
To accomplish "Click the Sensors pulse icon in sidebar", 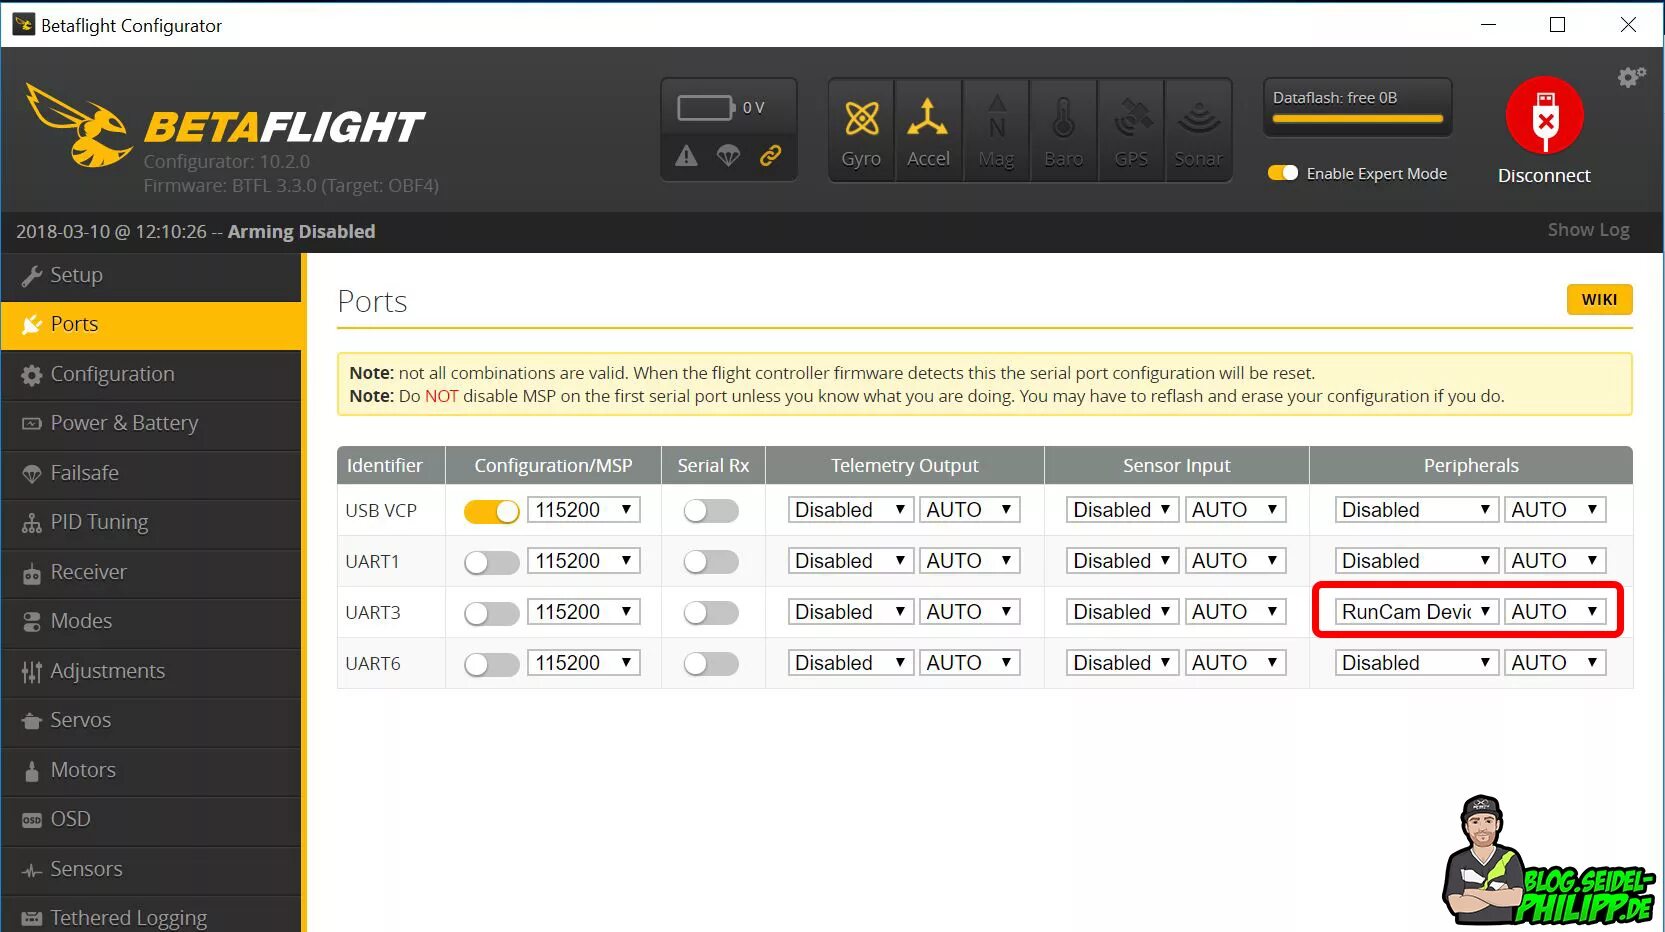I will point(32,870).
